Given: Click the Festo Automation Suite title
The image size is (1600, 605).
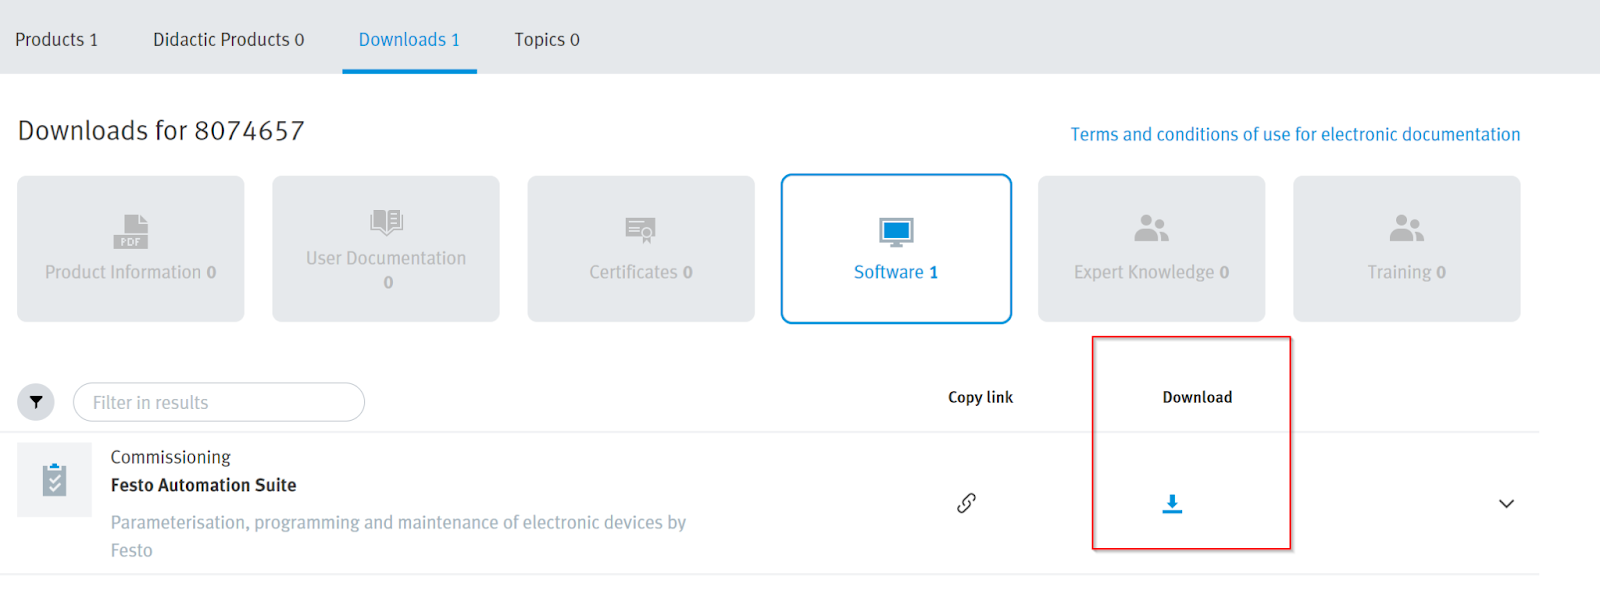Looking at the screenshot, I should tap(203, 485).
